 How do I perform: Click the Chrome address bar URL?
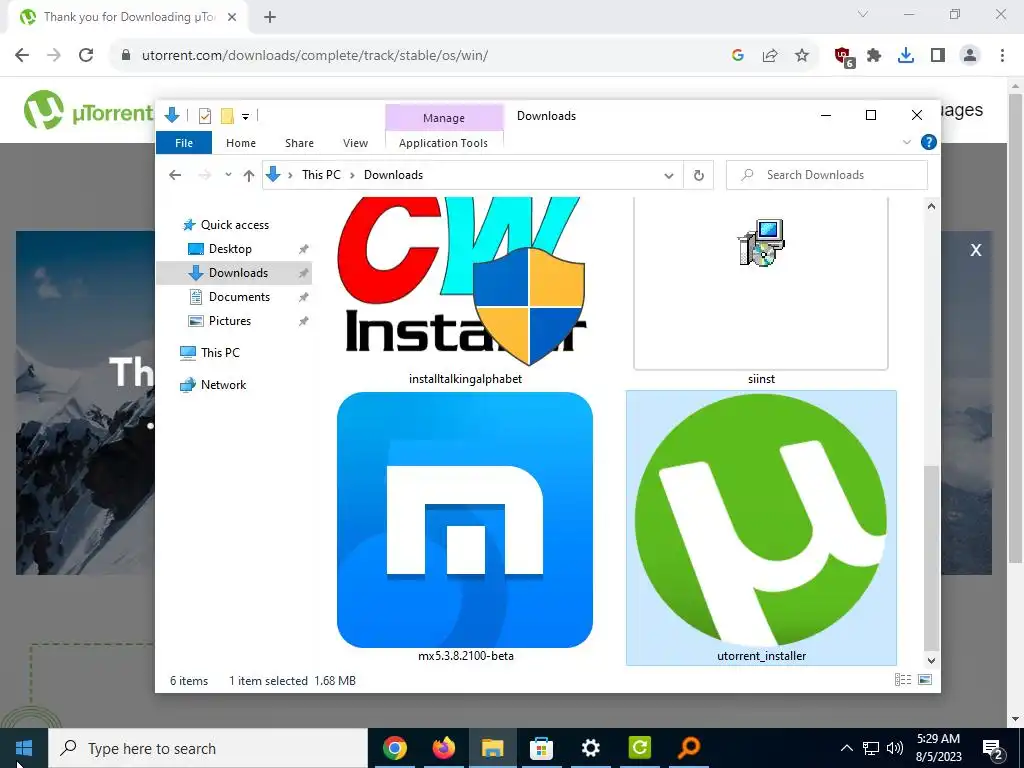pyautogui.click(x=315, y=56)
